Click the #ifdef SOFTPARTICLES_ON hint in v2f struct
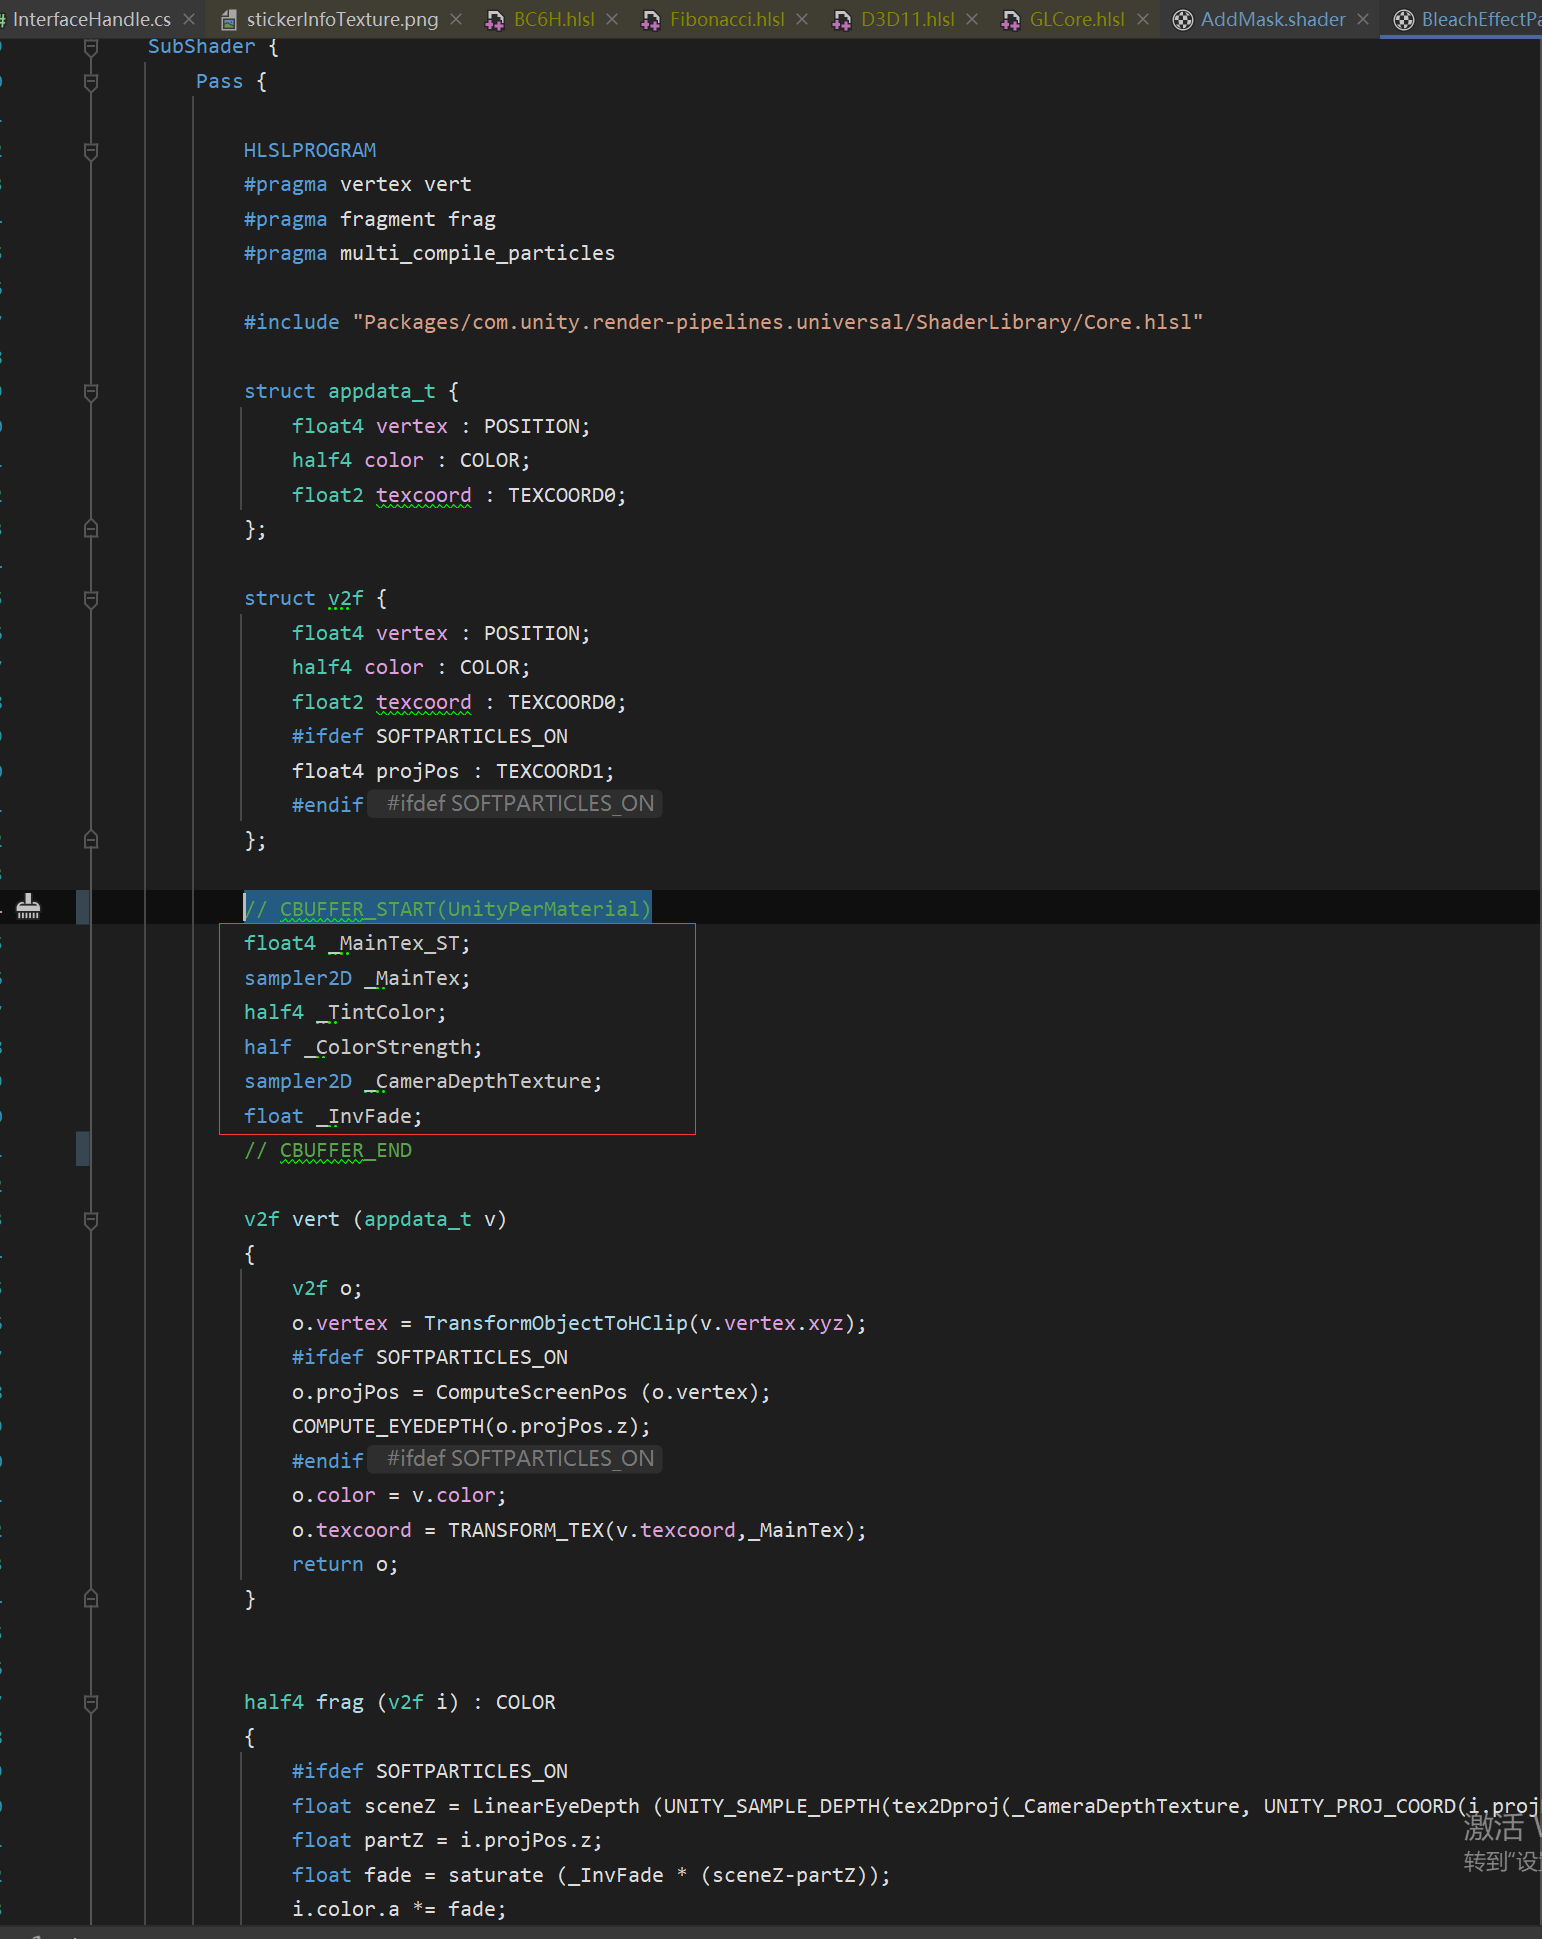 tap(516, 804)
